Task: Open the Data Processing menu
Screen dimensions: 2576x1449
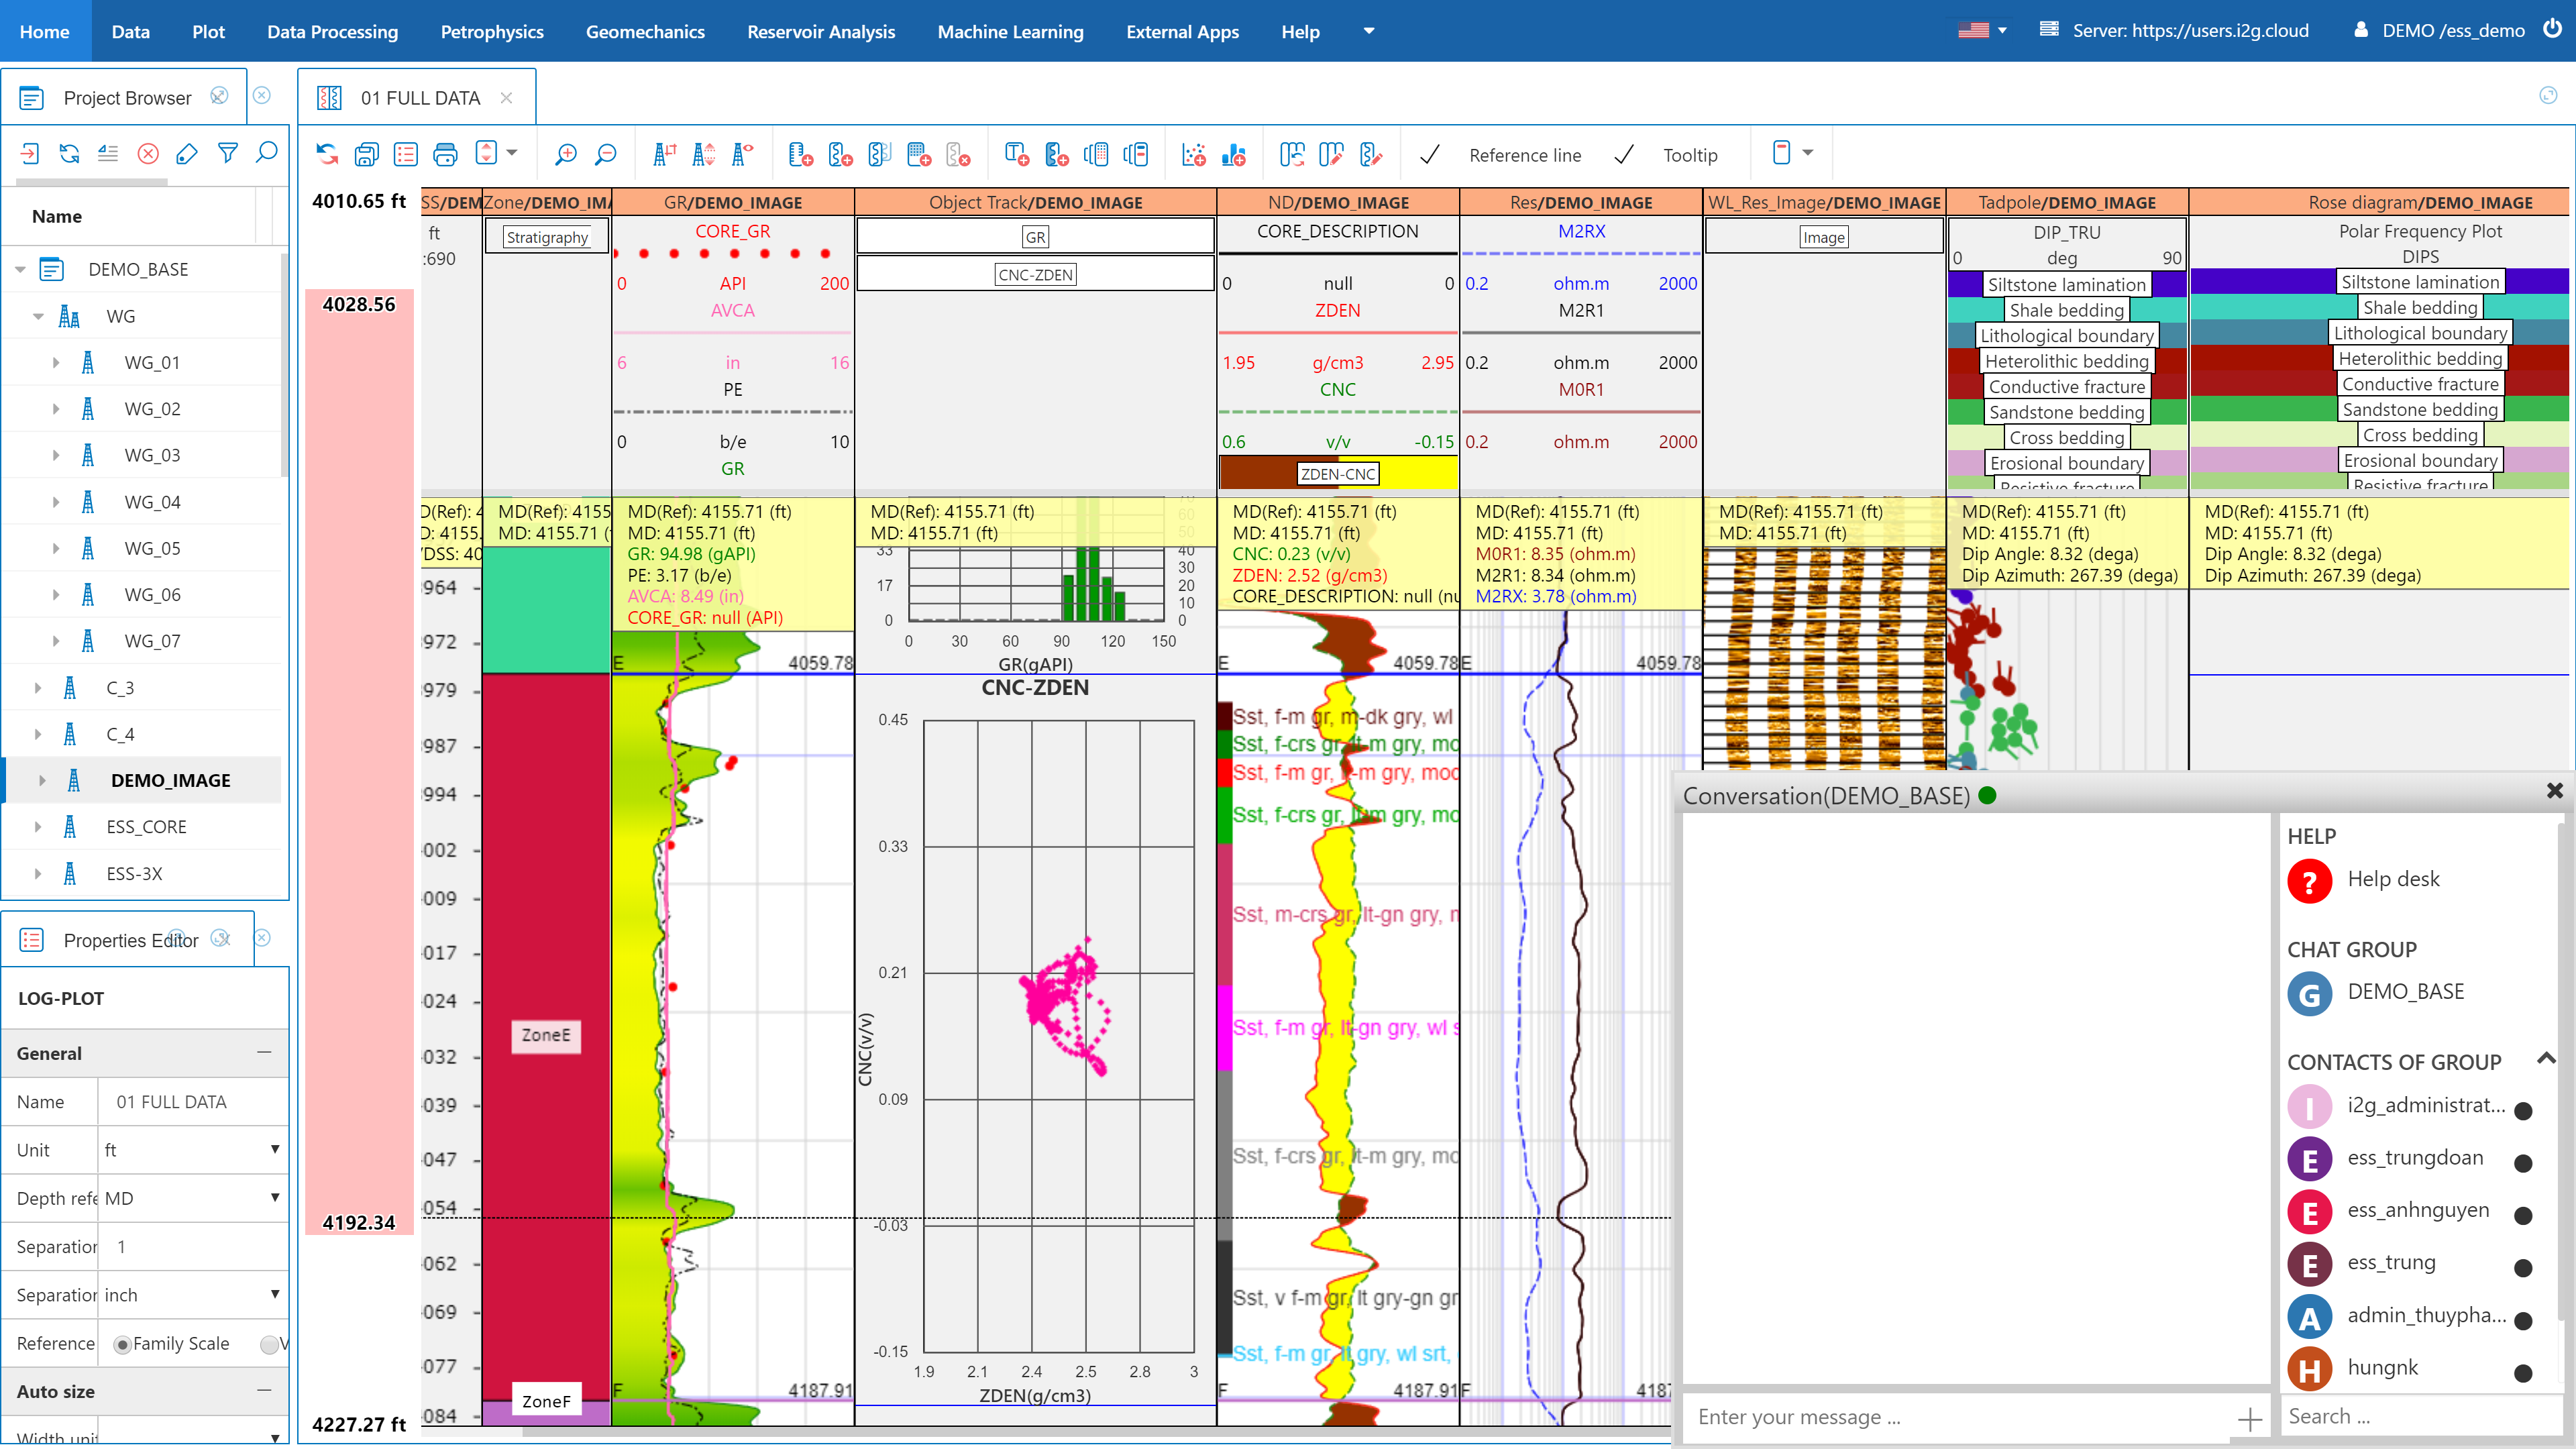Action: pyautogui.click(x=332, y=31)
